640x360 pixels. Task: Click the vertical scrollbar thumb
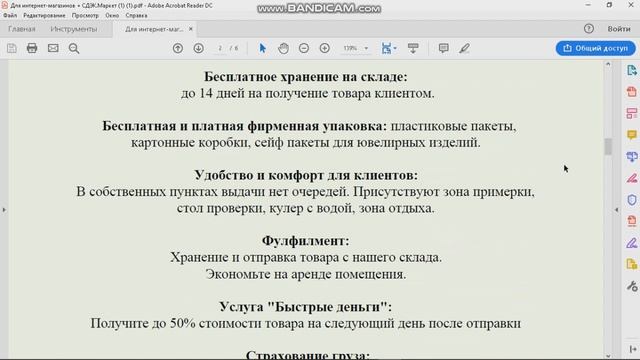click(x=608, y=147)
